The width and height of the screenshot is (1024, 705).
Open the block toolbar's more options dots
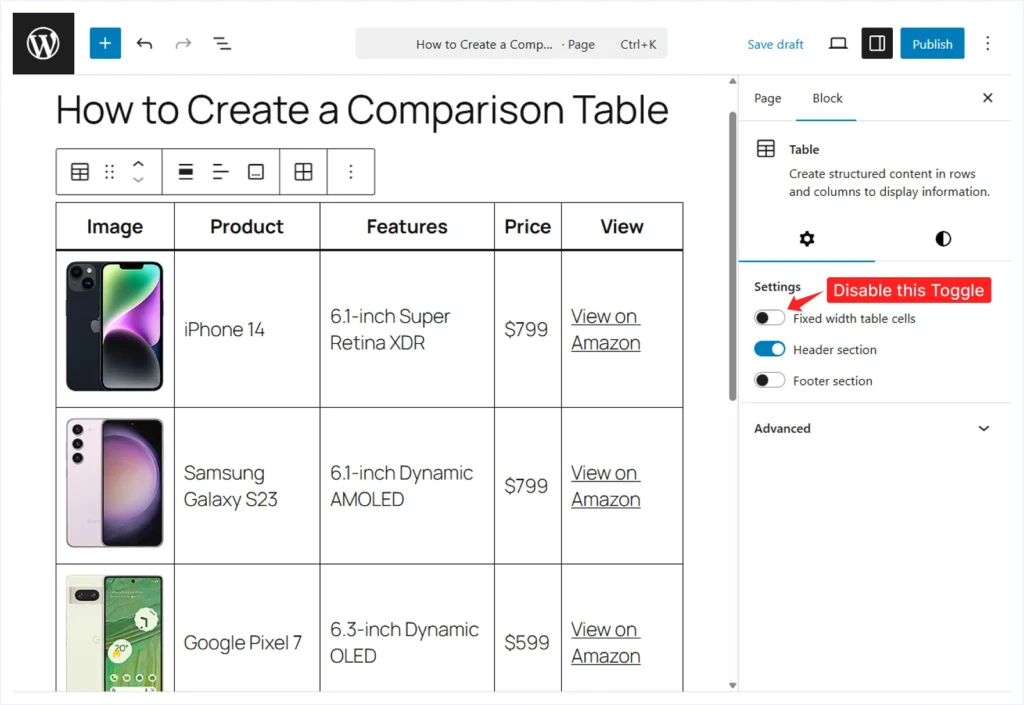pos(351,172)
